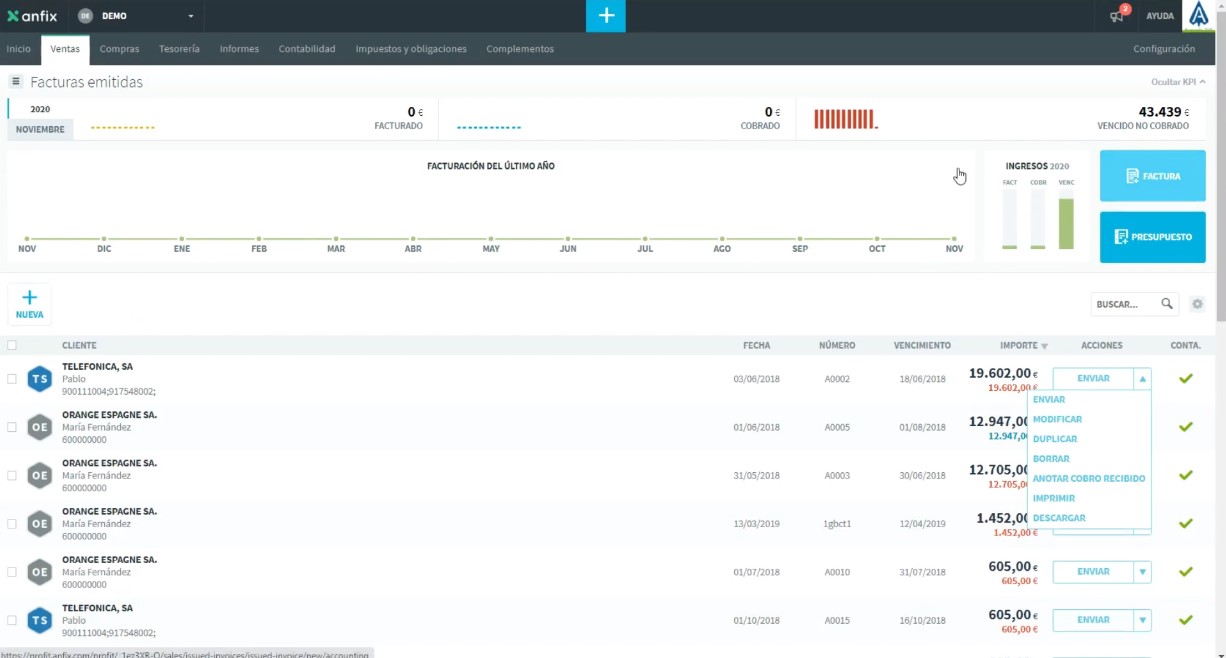This screenshot has width=1226, height=658.
Task: Open the Ventas tab
Action: [x=65, y=49]
